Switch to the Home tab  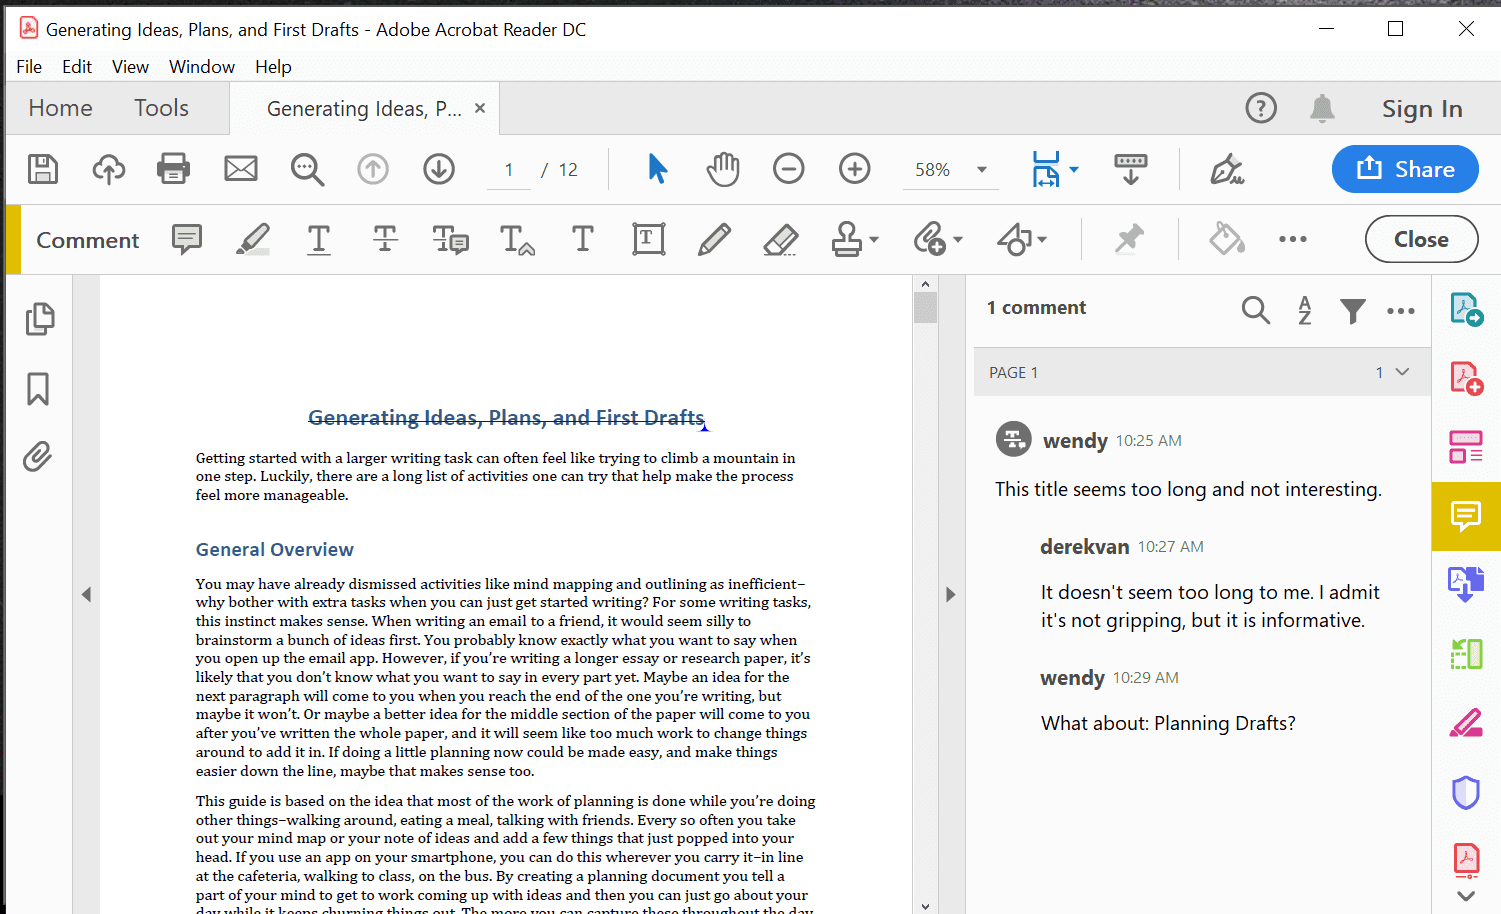tap(60, 108)
